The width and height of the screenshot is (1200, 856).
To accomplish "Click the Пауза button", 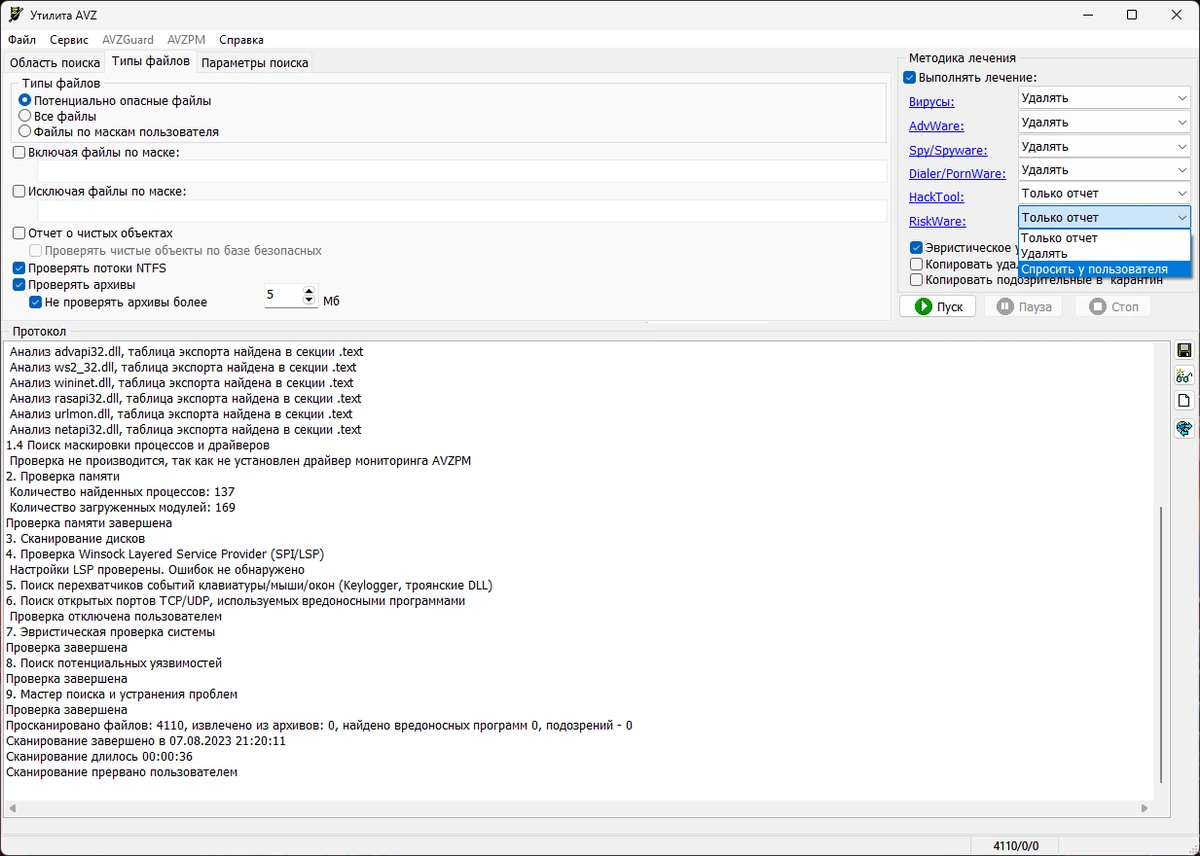I will click(1023, 306).
